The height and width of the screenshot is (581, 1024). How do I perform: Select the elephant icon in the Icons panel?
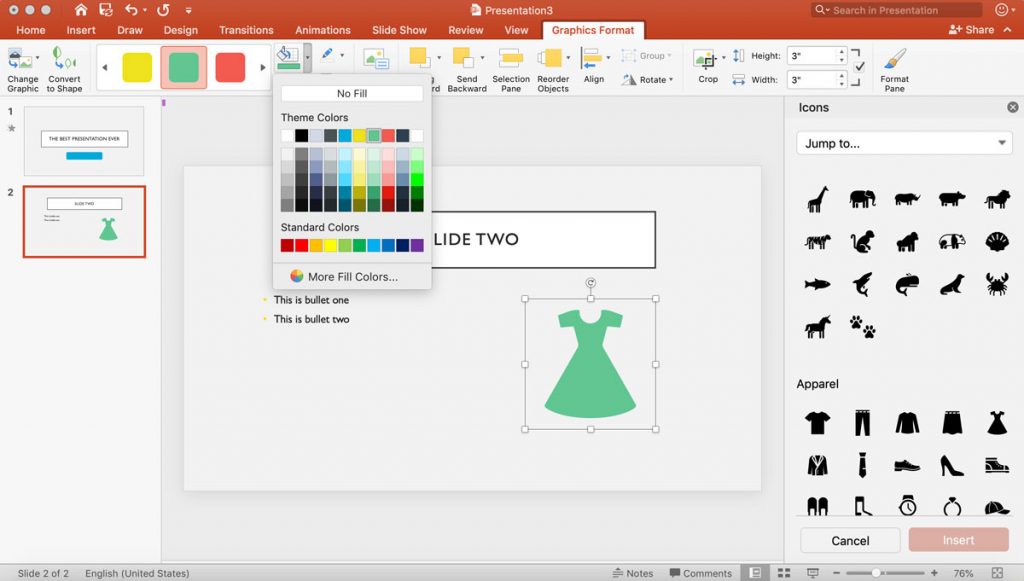click(862, 198)
